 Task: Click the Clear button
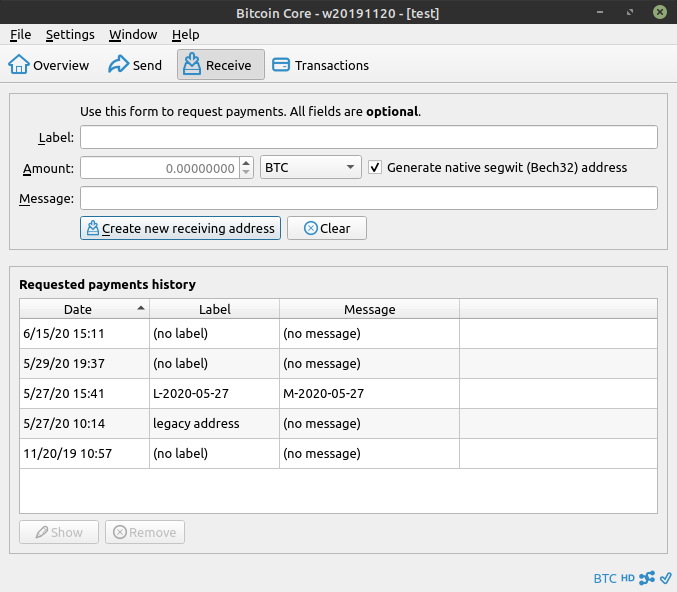(x=327, y=228)
